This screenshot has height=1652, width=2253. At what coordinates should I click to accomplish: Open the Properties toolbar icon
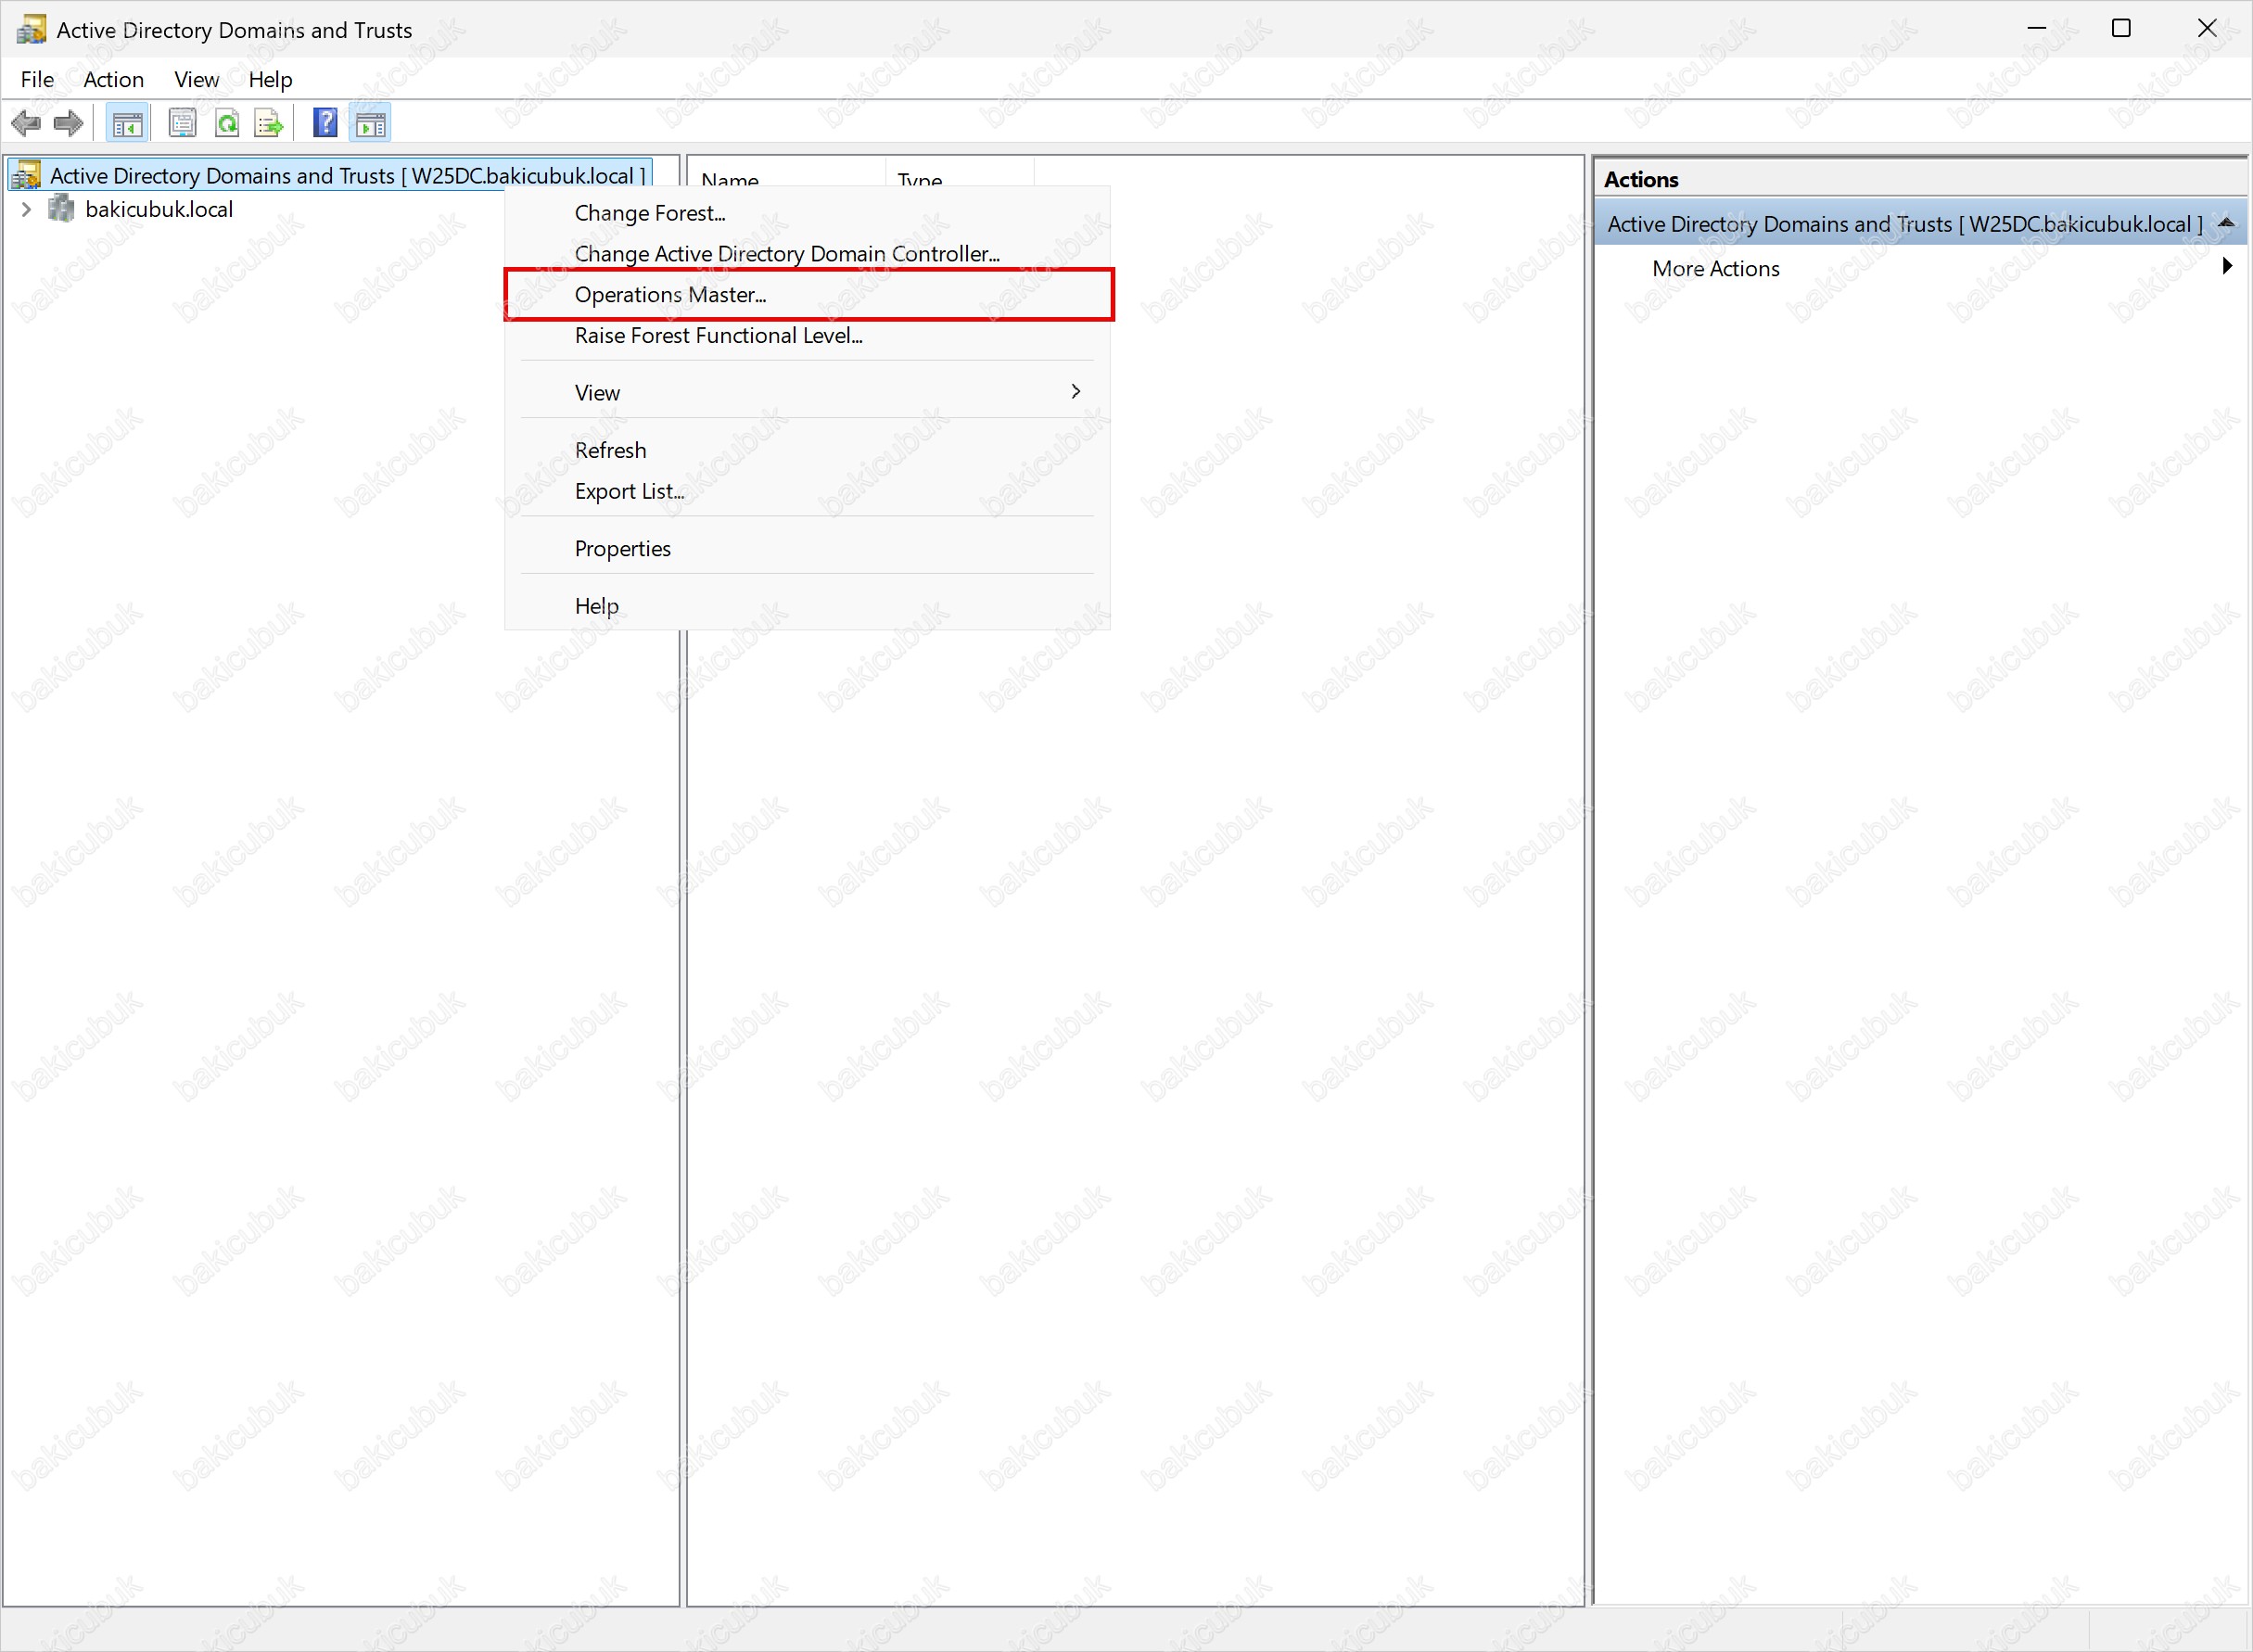tap(182, 124)
